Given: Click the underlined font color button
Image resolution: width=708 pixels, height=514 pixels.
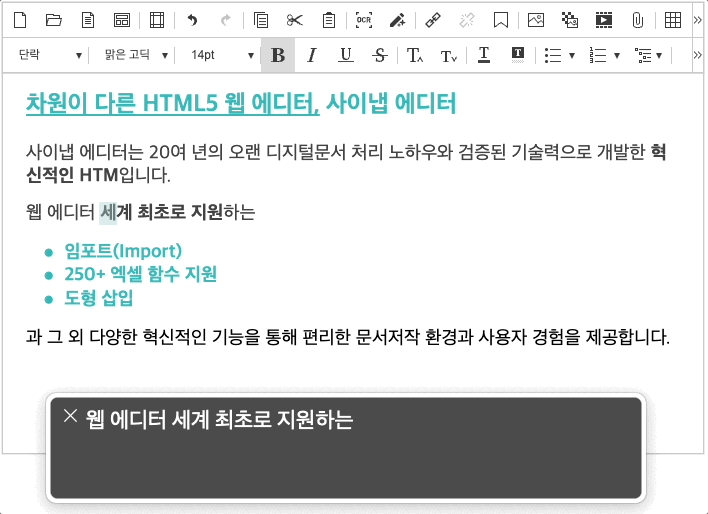Looking at the screenshot, I should [484, 55].
